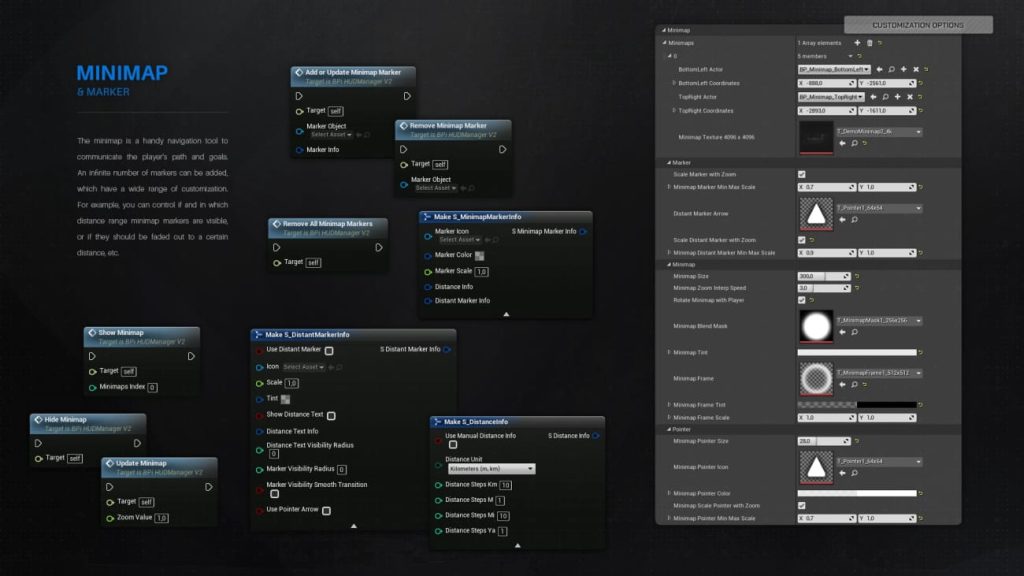Find Minimap Blend Mask asset with magnifier
This screenshot has height=576, width=1024.
[x=854, y=332]
